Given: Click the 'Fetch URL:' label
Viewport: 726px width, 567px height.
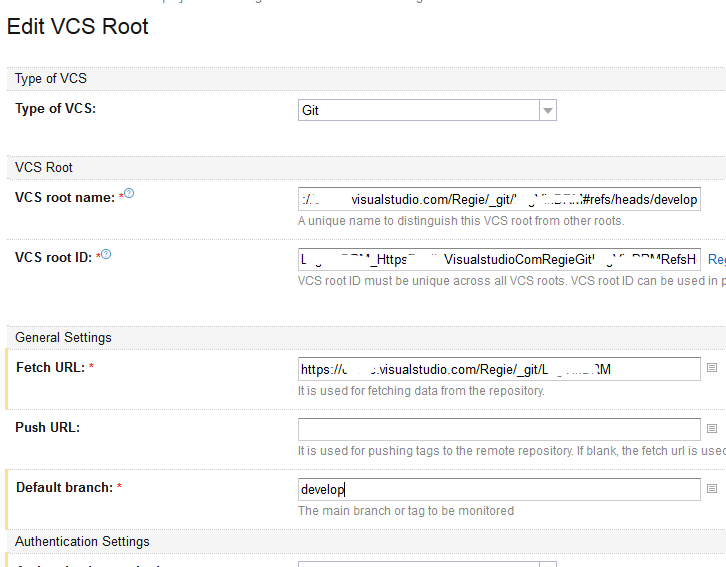Looking at the screenshot, I should (x=50, y=368).
